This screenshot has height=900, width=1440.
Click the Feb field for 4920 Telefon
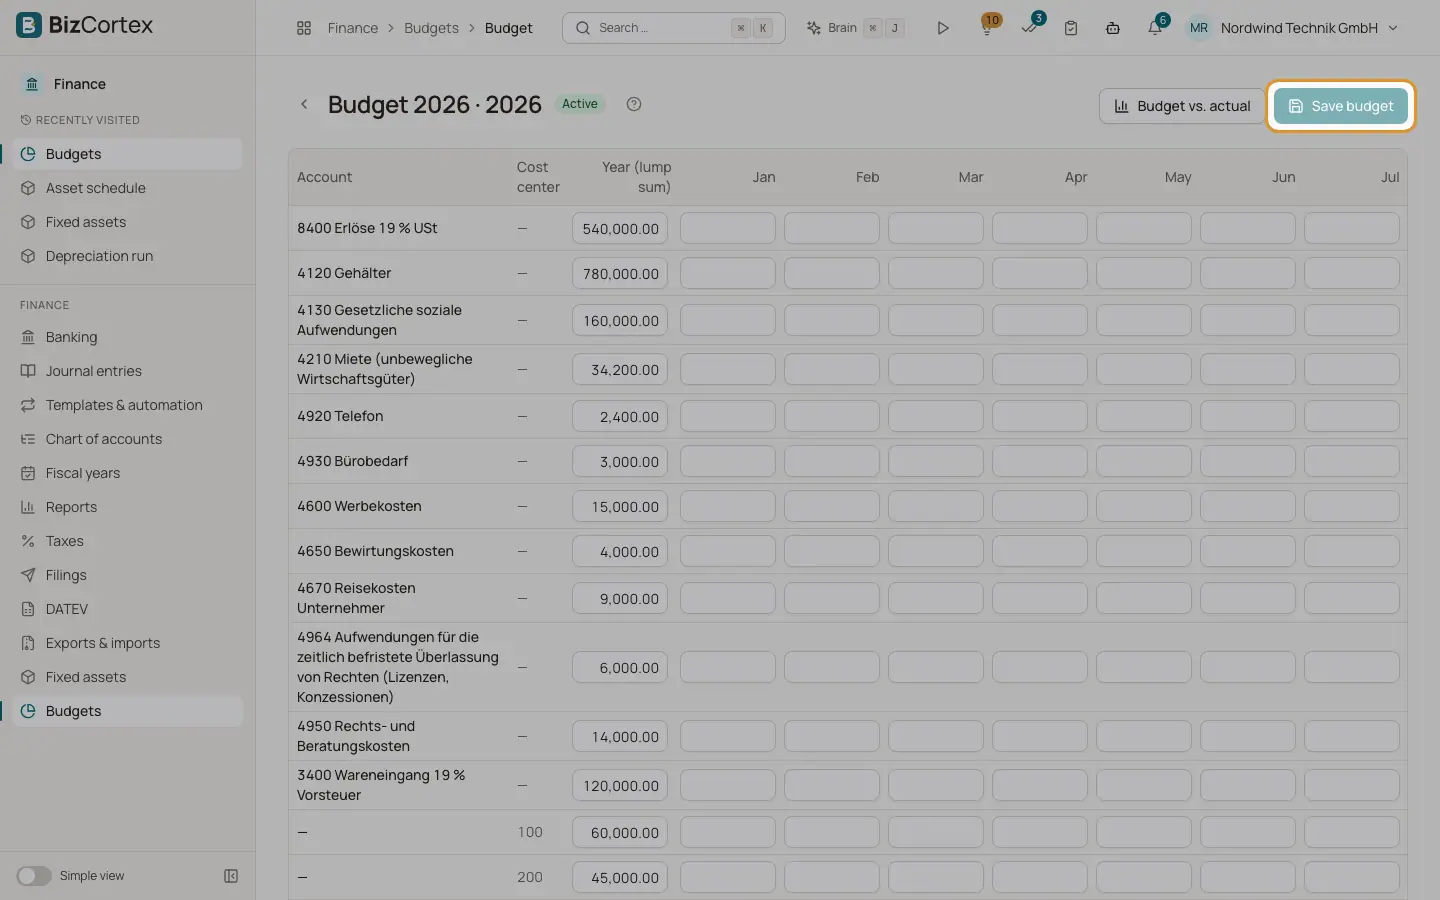[832, 416]
